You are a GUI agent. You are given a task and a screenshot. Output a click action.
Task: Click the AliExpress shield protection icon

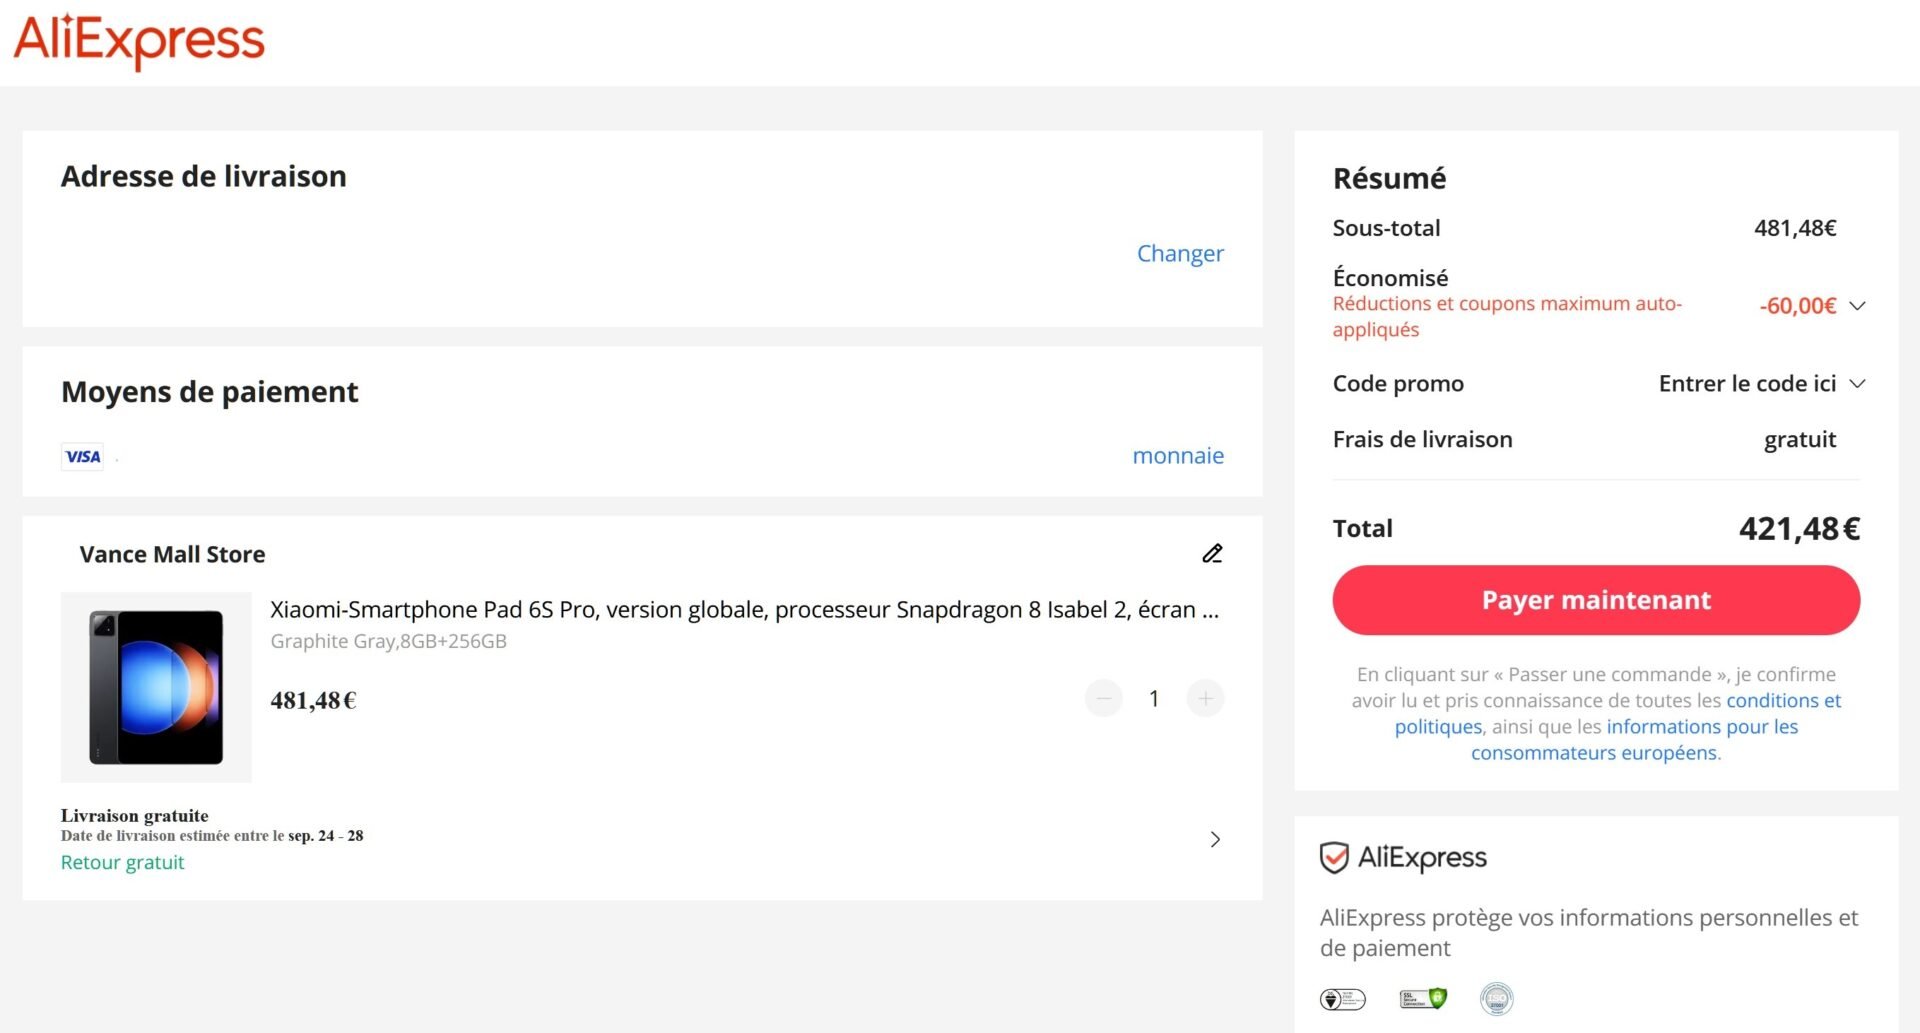point(1334,858)
